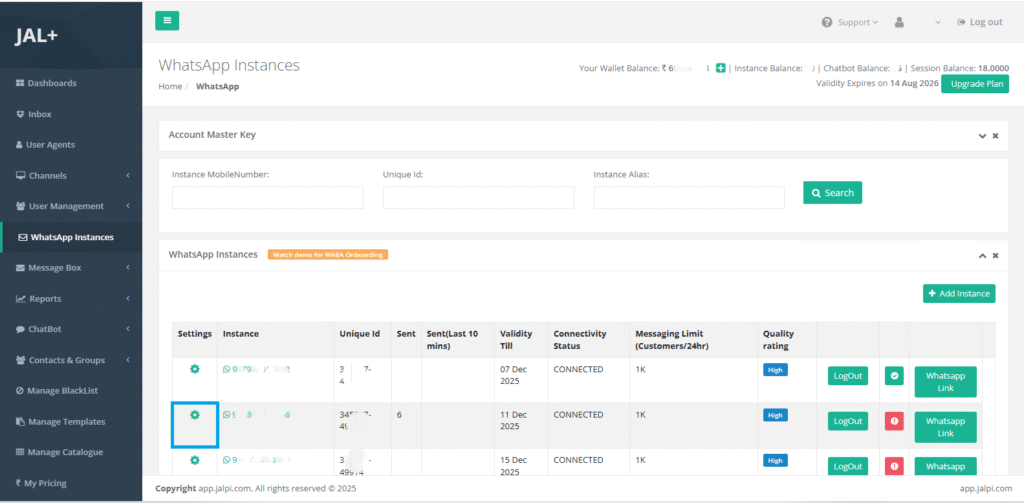Open Watch demo for WABA Onboarding link
Image resolution: width=1024 pixels, height=503 pixels.
(327, 254)
